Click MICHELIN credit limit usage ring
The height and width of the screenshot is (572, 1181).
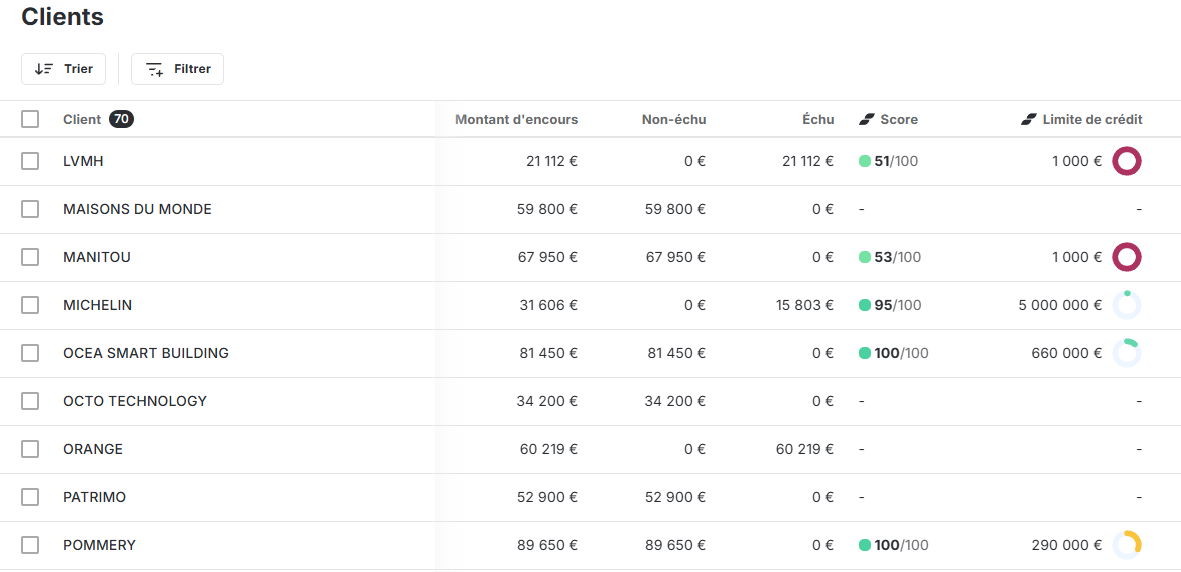pyautogui.click(x=1127, y=305)
